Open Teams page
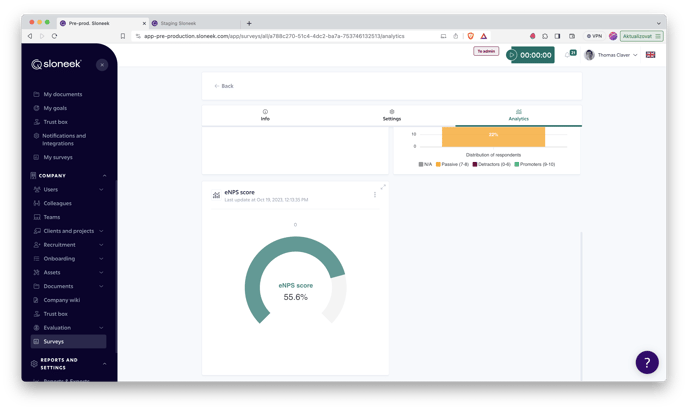 [x=52, y=217]
